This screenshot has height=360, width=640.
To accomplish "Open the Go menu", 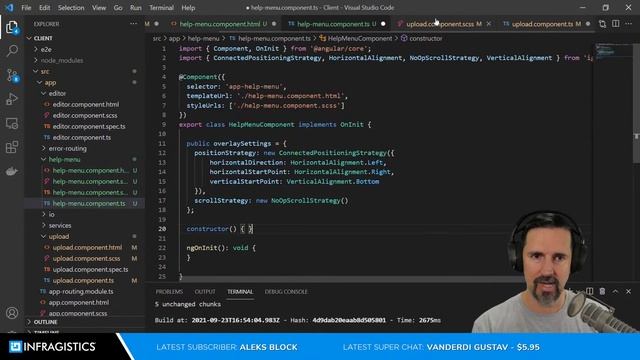I will [x=118, y=7].
